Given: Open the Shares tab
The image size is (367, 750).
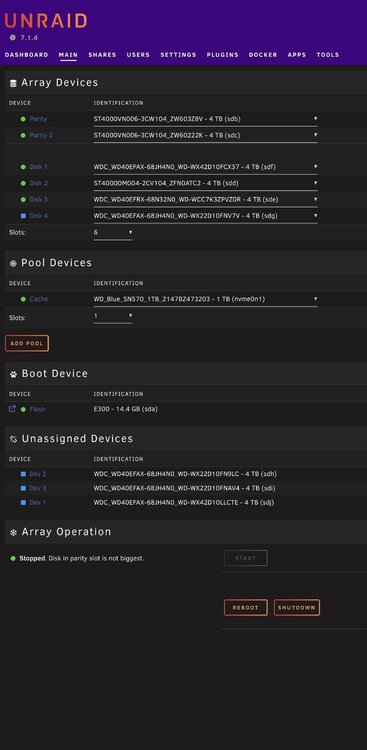Looking at the screenshot, I should [102, 55].
